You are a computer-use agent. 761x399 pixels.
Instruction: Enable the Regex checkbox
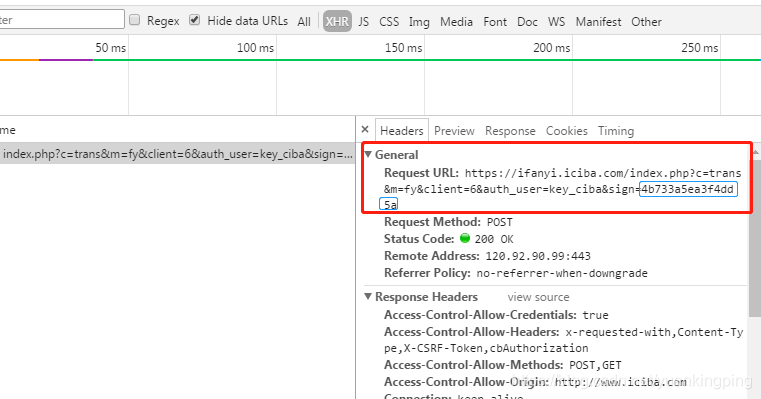click(x=135, y=20)
